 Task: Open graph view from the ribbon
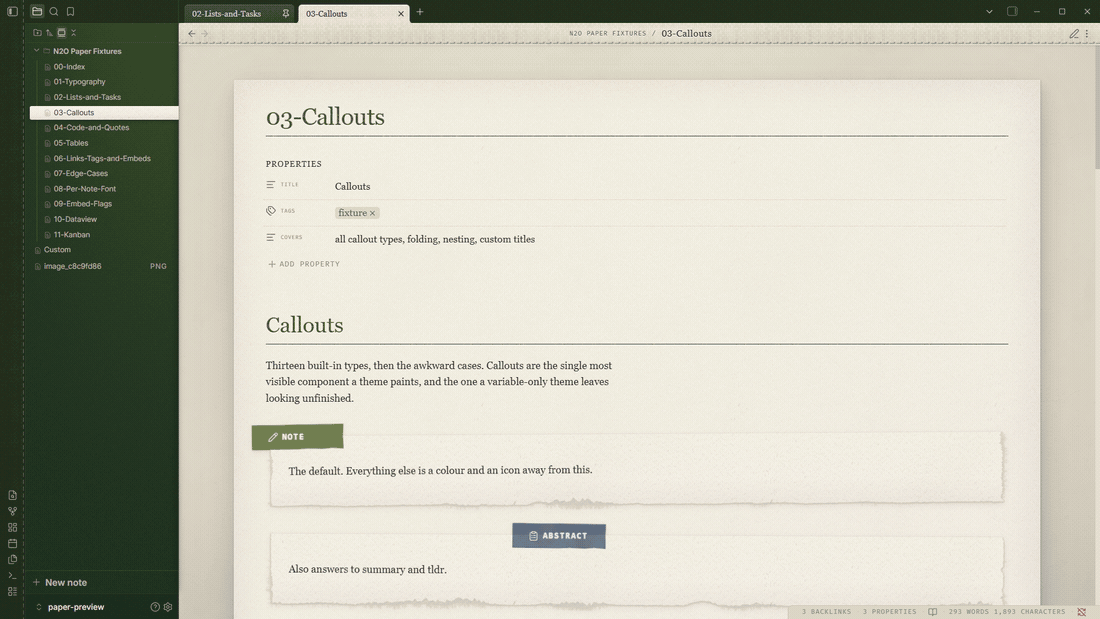(x=12, y=511)
